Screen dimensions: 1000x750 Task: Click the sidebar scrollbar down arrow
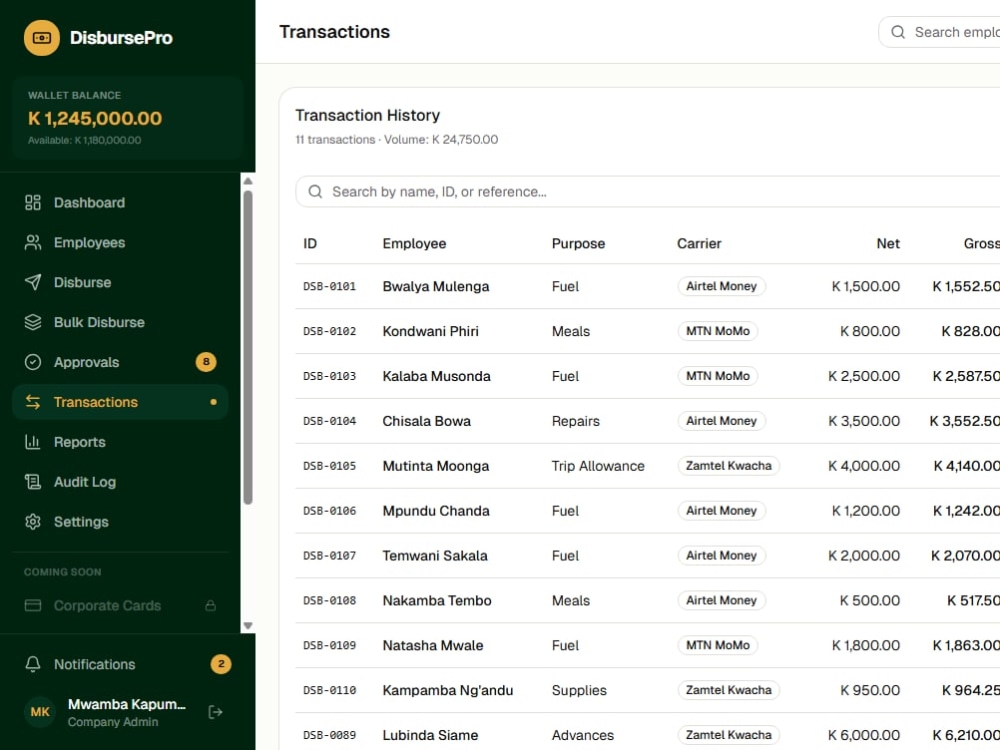(x=248, y=626)
